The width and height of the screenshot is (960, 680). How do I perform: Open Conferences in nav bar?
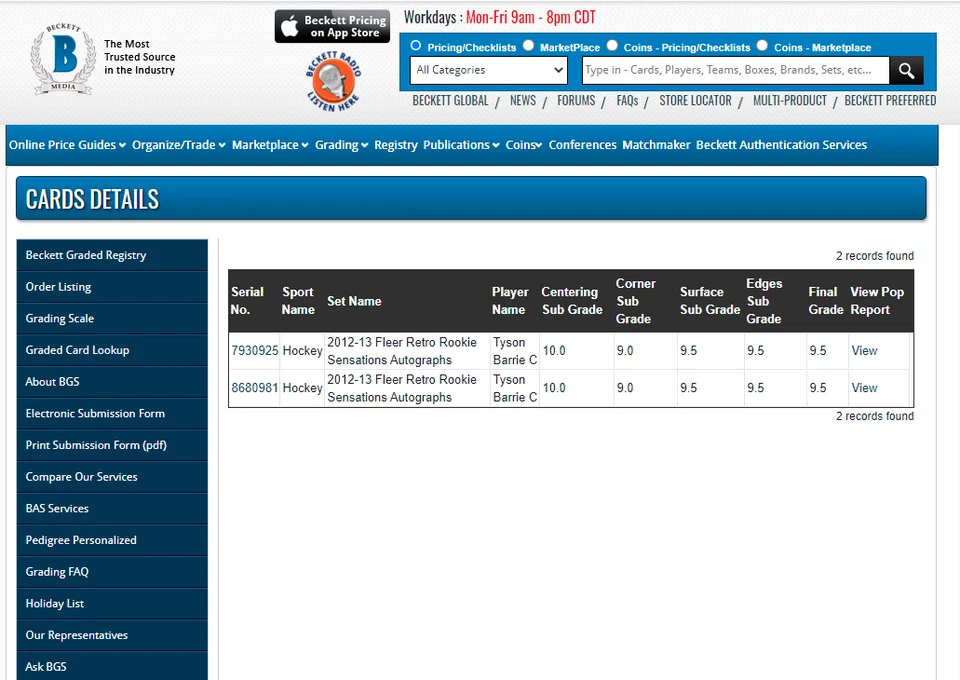[582, 145]
